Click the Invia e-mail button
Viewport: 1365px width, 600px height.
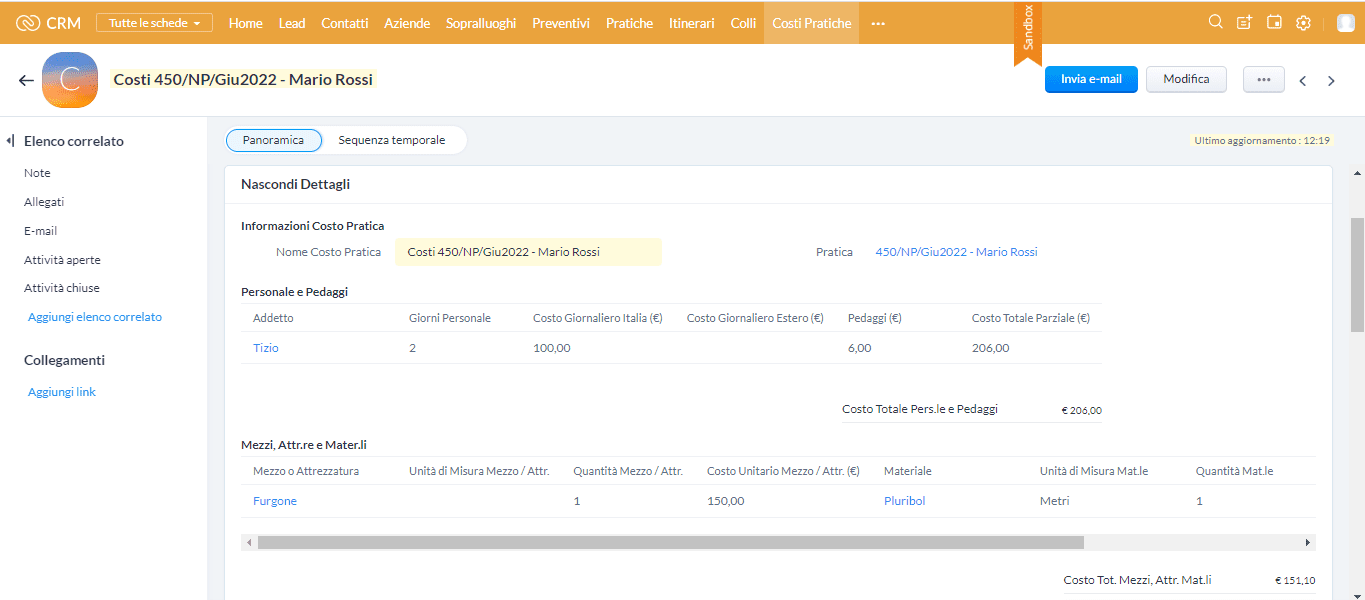click(x=1091, y=79)
